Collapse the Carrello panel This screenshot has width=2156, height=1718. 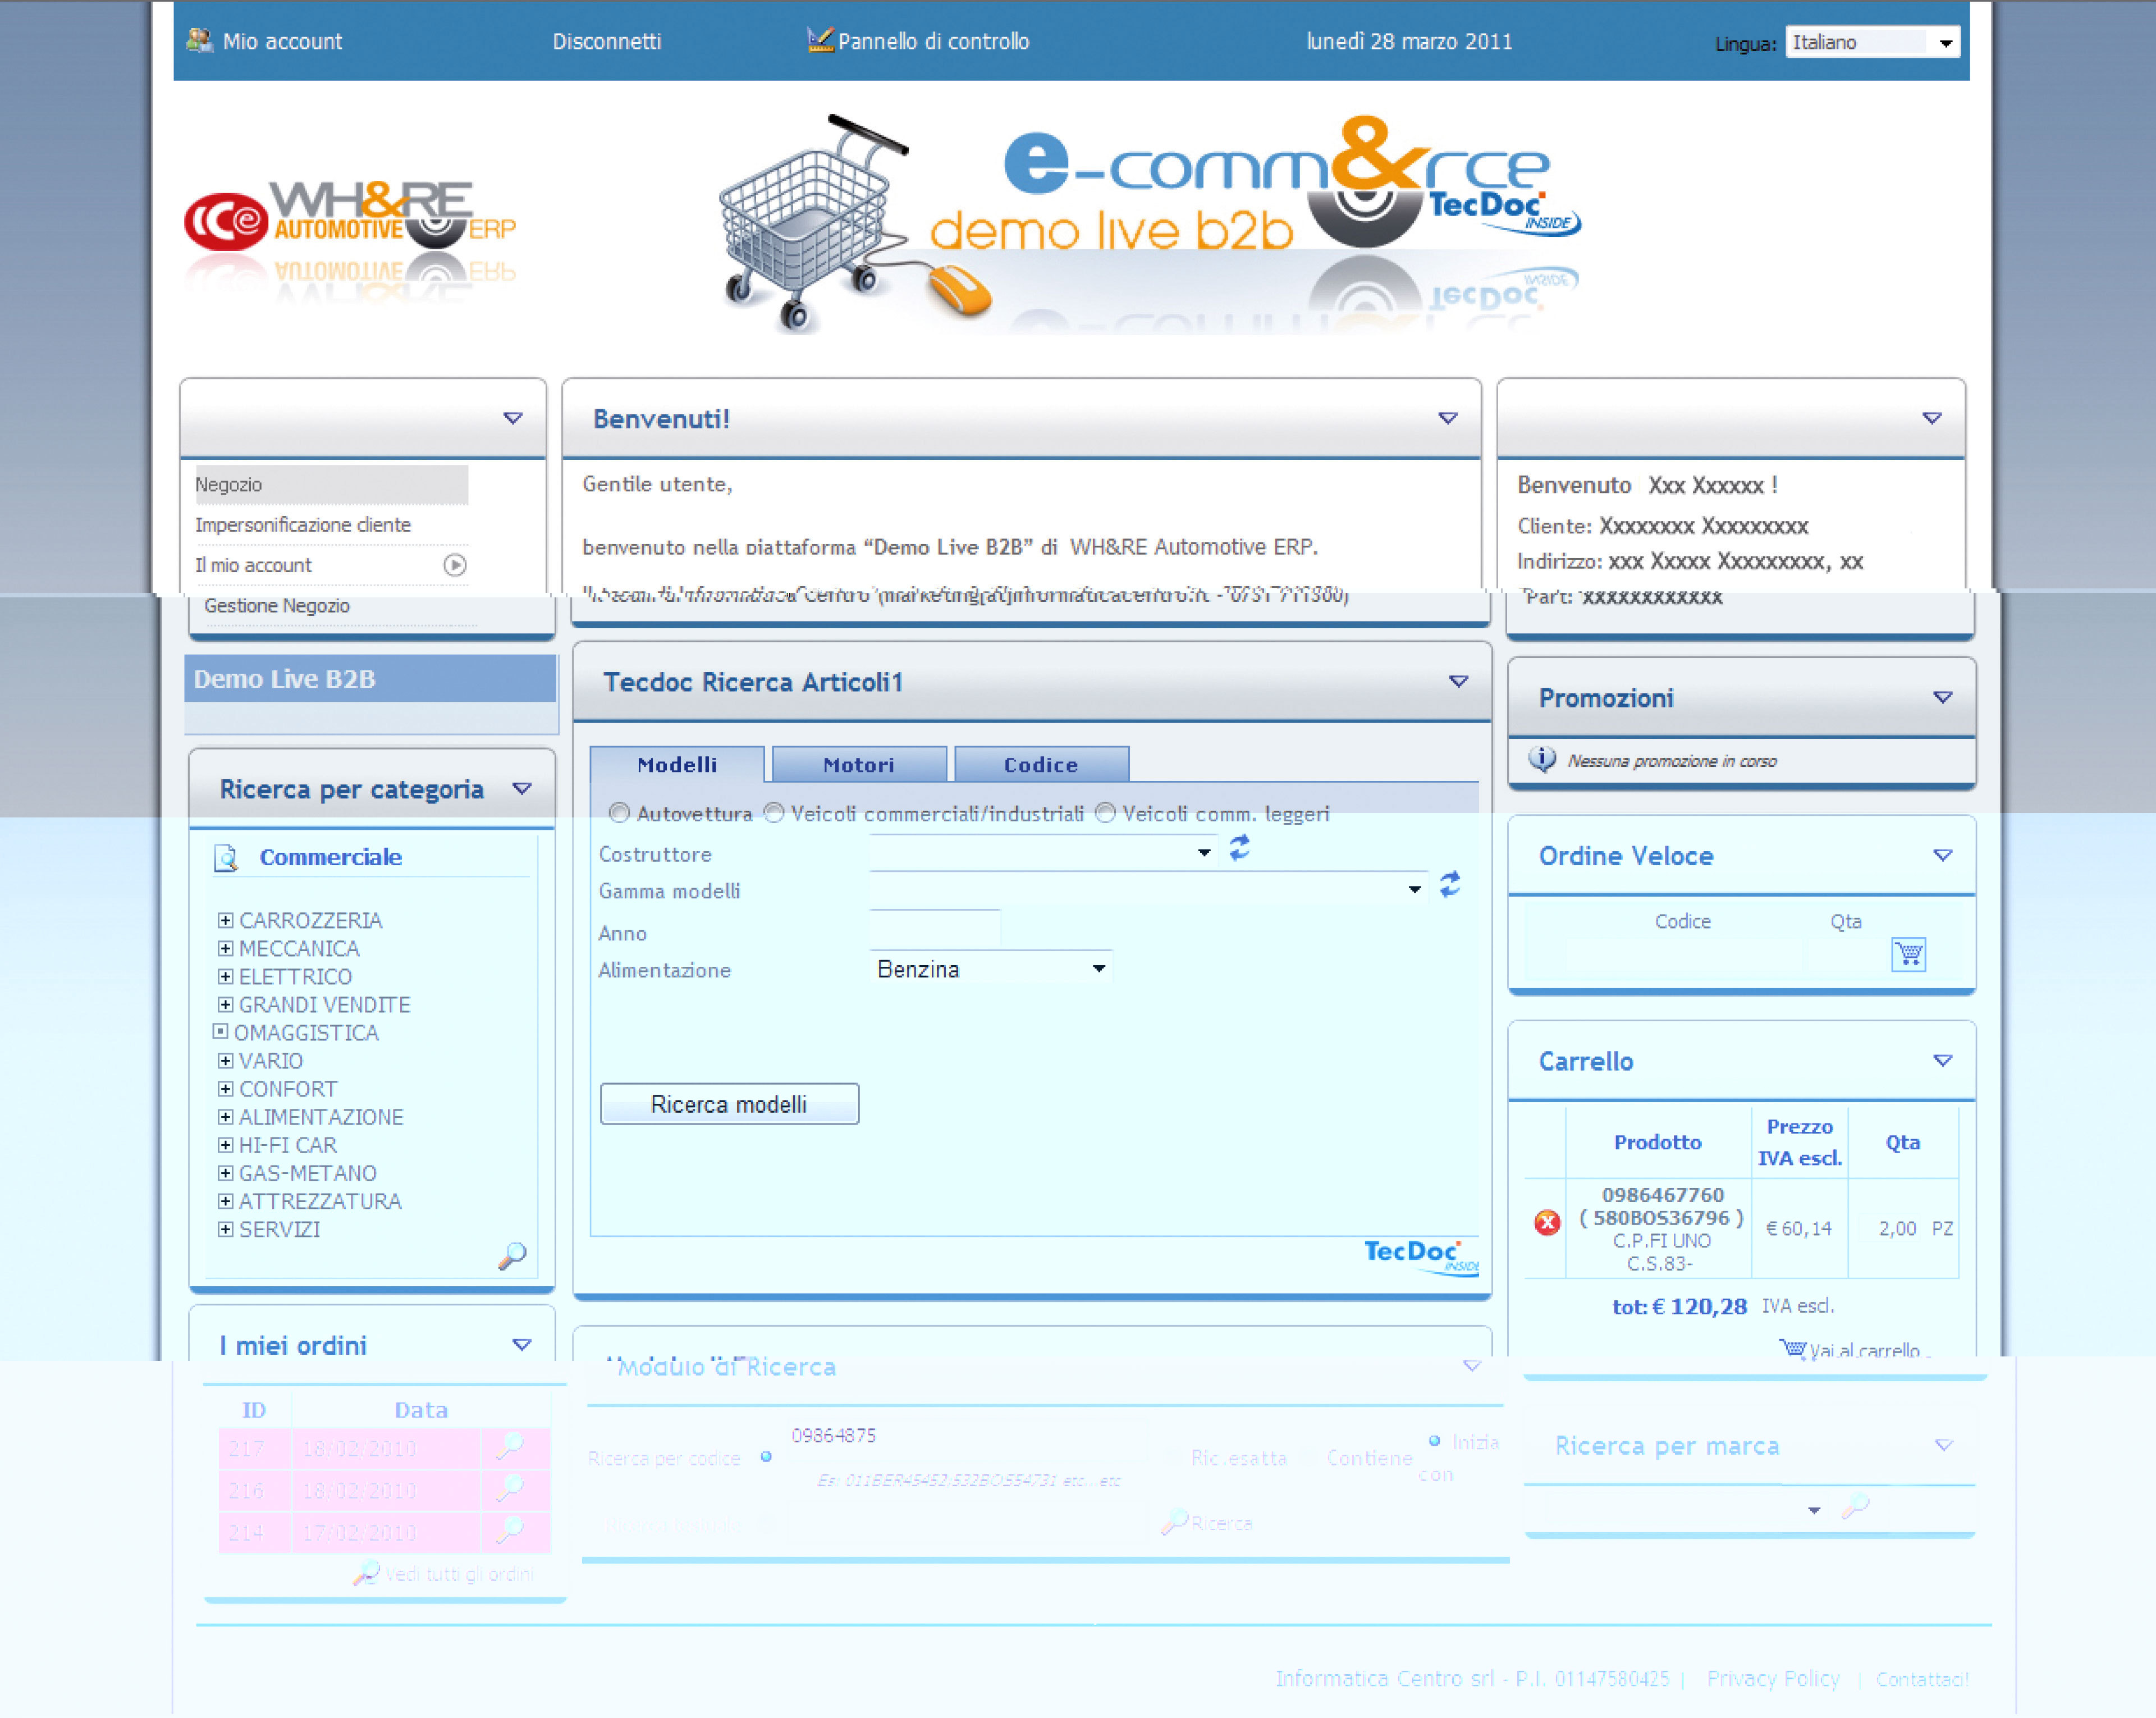tap(1942, 1060)
